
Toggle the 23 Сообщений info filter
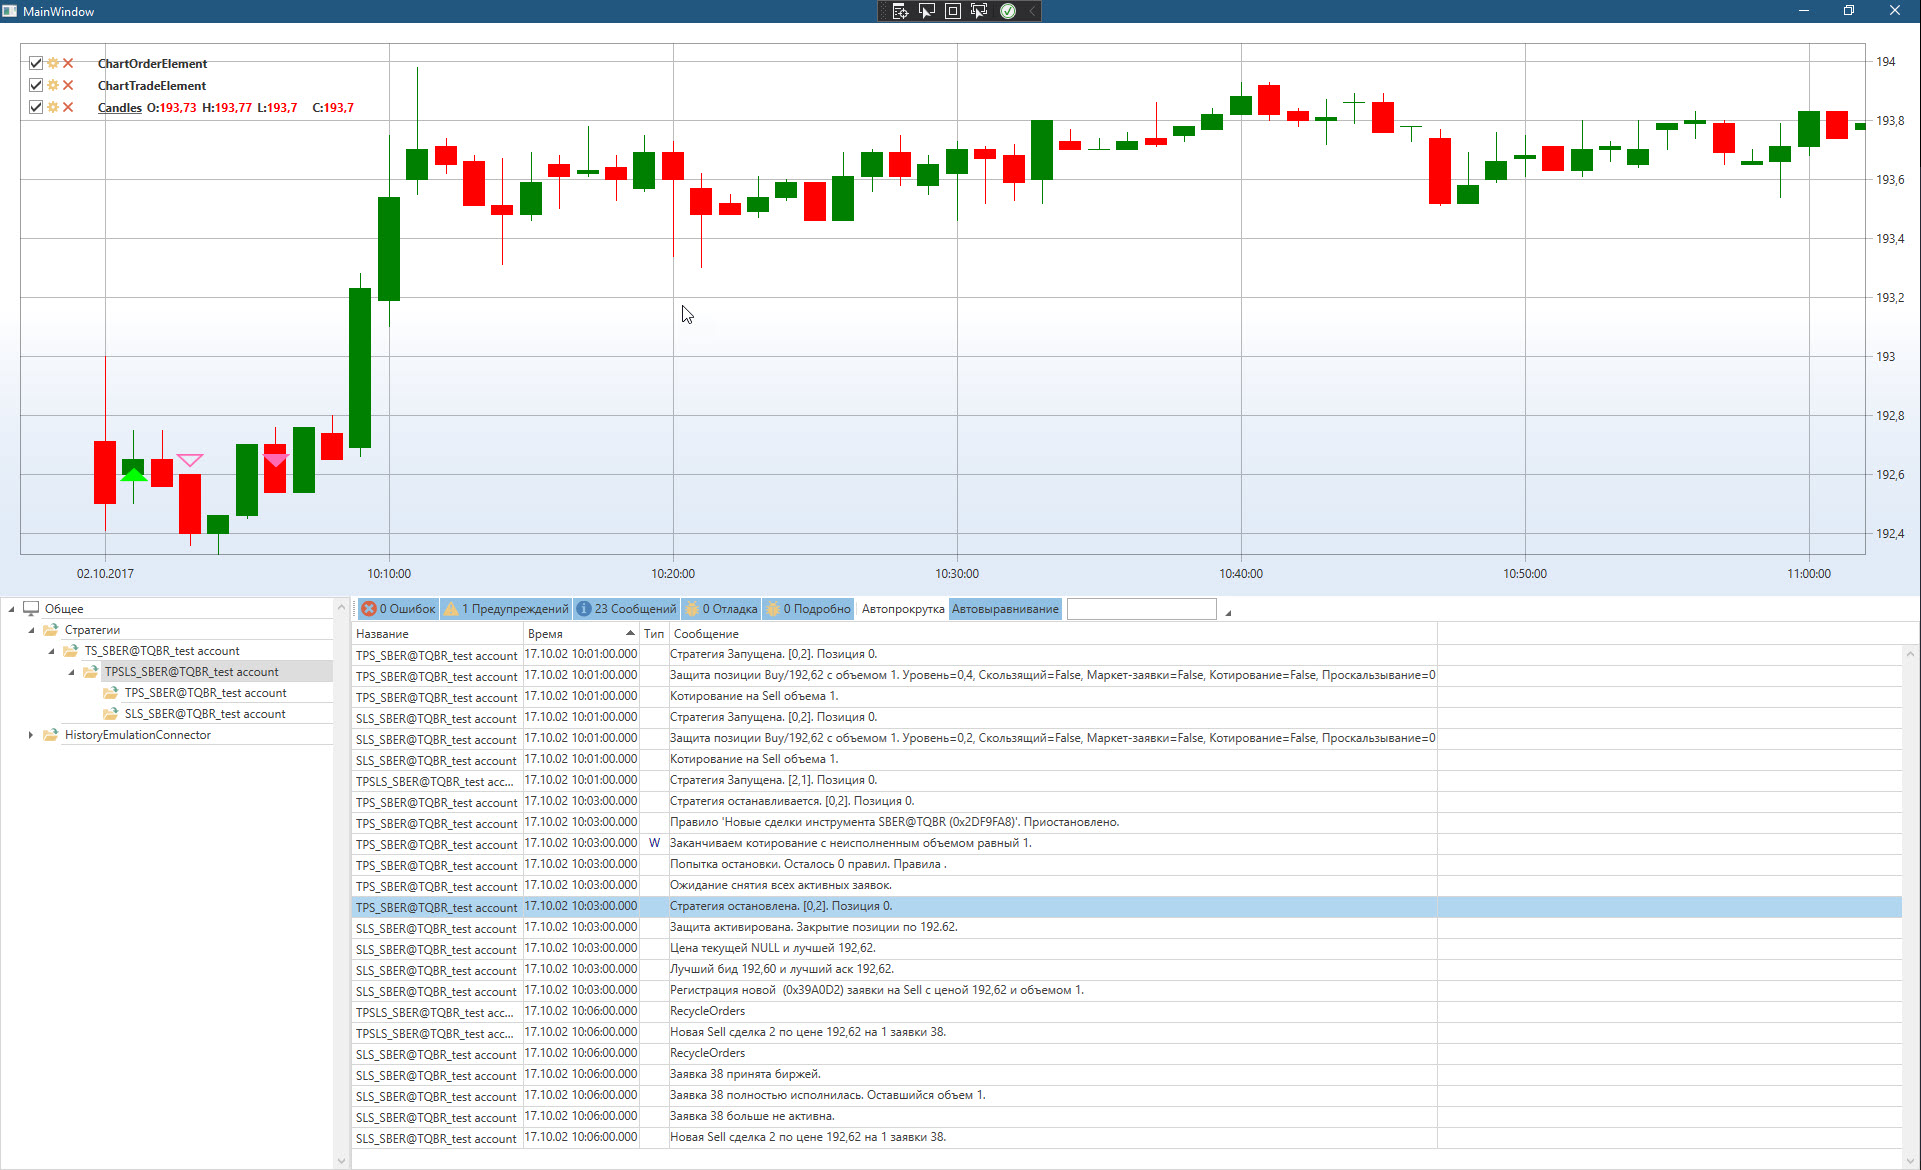click(627, 609)
